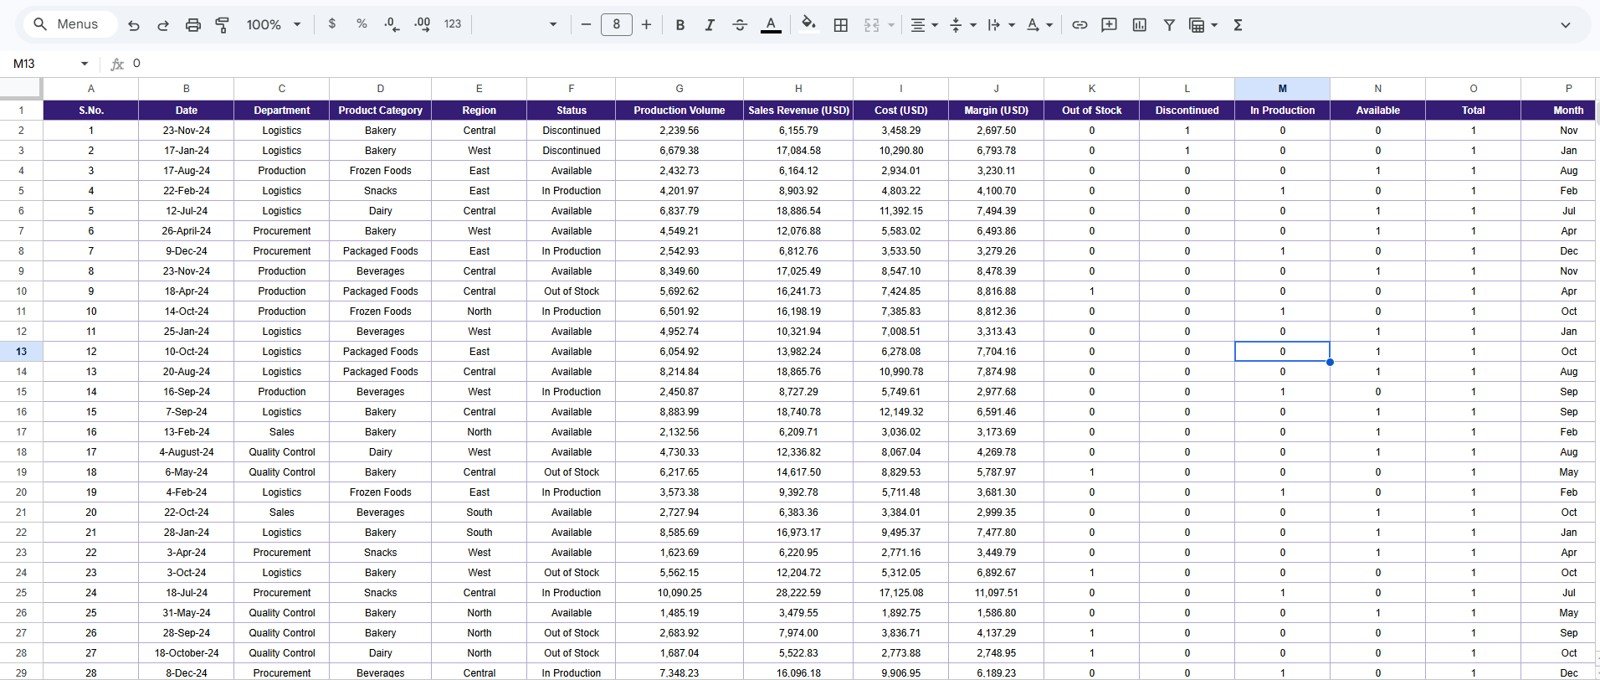Select row 1 header
The width and height of the screenshot is (1600, 680).
pyautogui.click(x=21, y=110)
